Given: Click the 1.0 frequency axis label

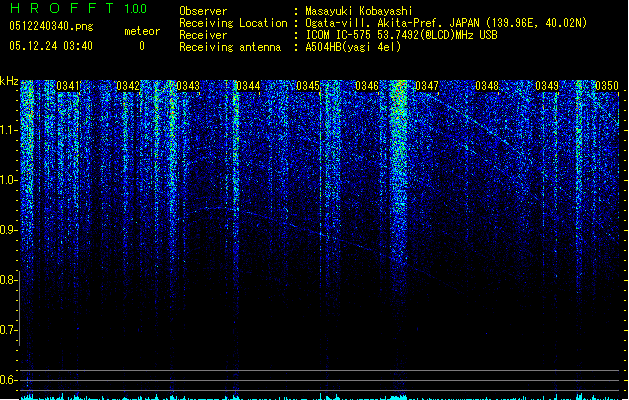Looking at the screenshot, I should [8, 180].
